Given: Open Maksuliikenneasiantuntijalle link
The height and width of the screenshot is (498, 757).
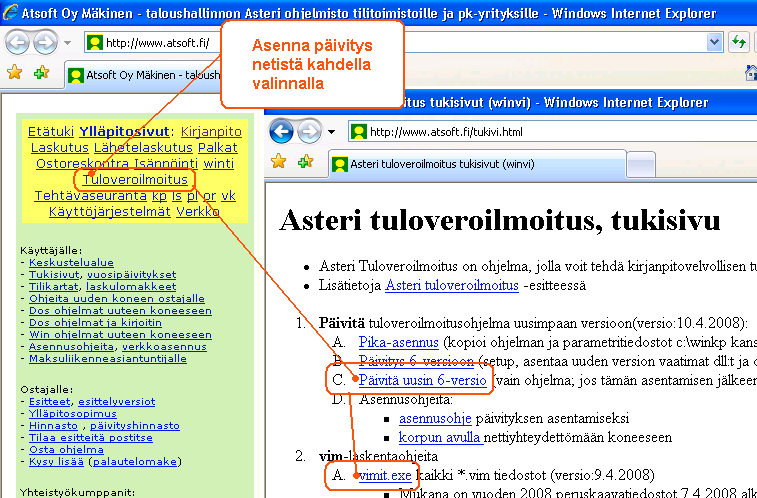Looking at the screenshot, I should coord(108,359).
